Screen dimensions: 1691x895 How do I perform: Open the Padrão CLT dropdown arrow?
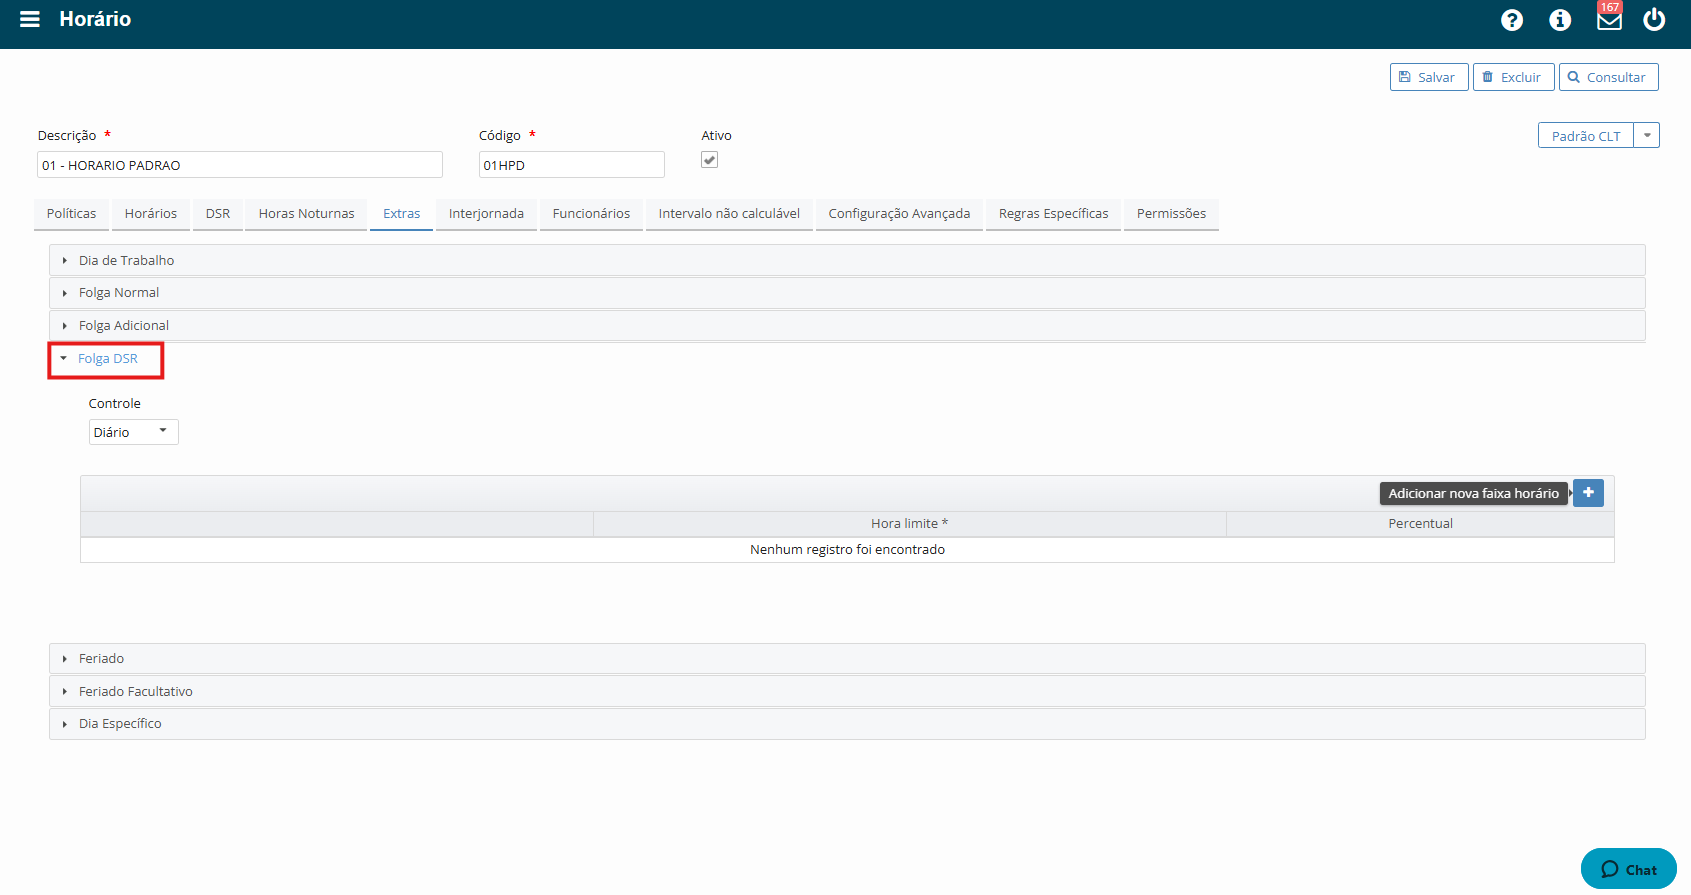(1647, 135)
